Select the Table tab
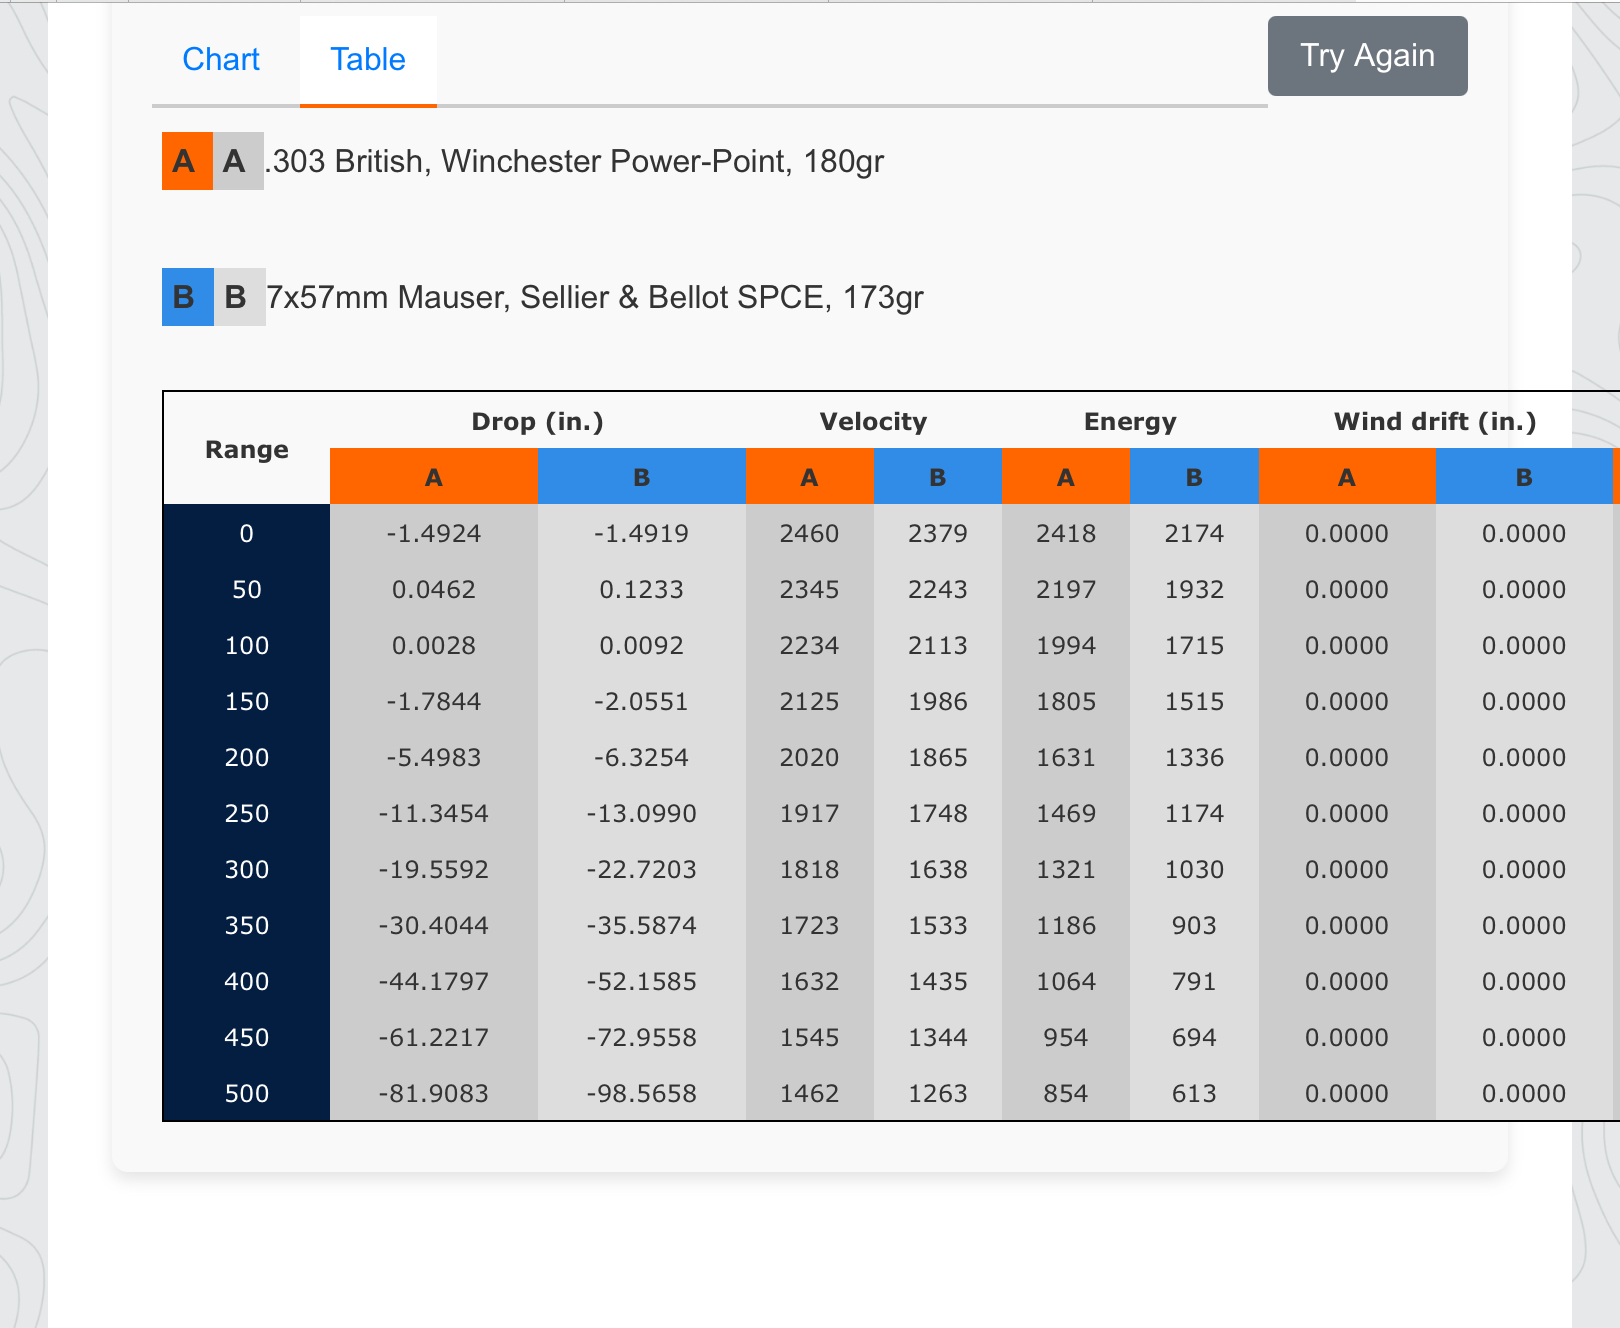 pyautogui.click(x=368, y=59)
